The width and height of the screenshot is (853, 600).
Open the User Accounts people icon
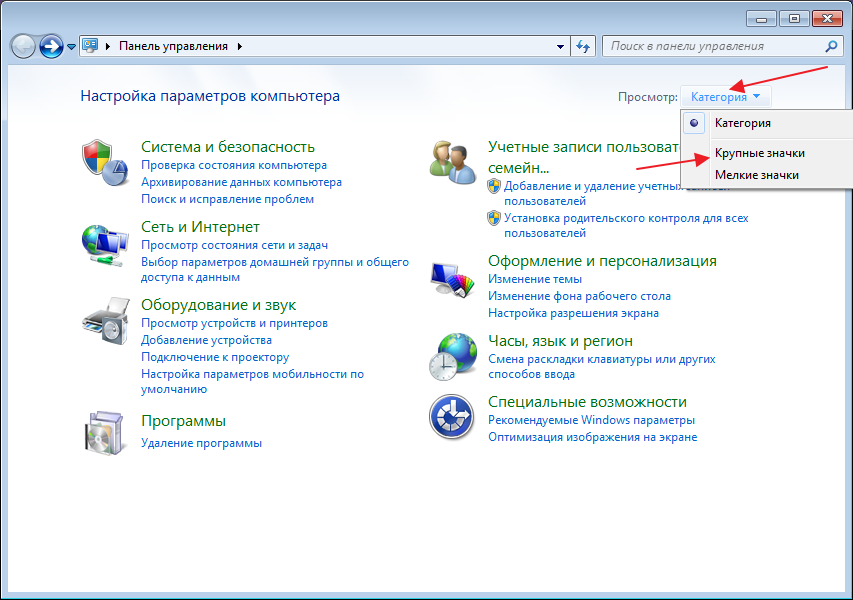(452, 163)
